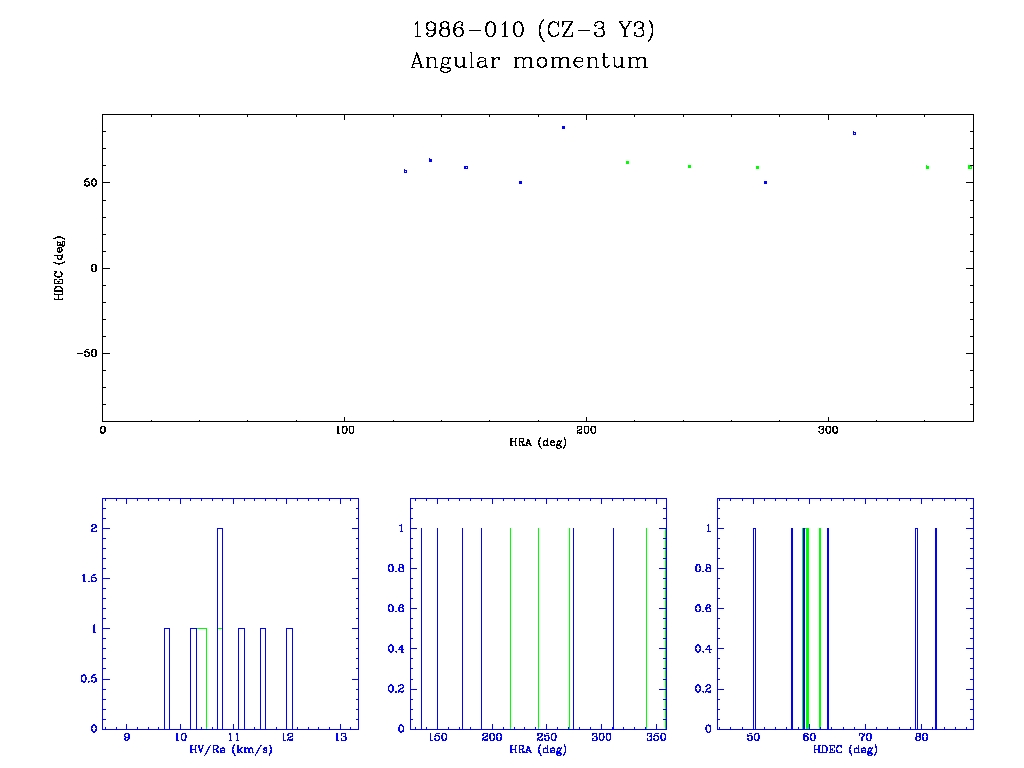Click the "100" x-axis tick of the scatter plot
This screenshot has height=768, width=1024.
344,430
